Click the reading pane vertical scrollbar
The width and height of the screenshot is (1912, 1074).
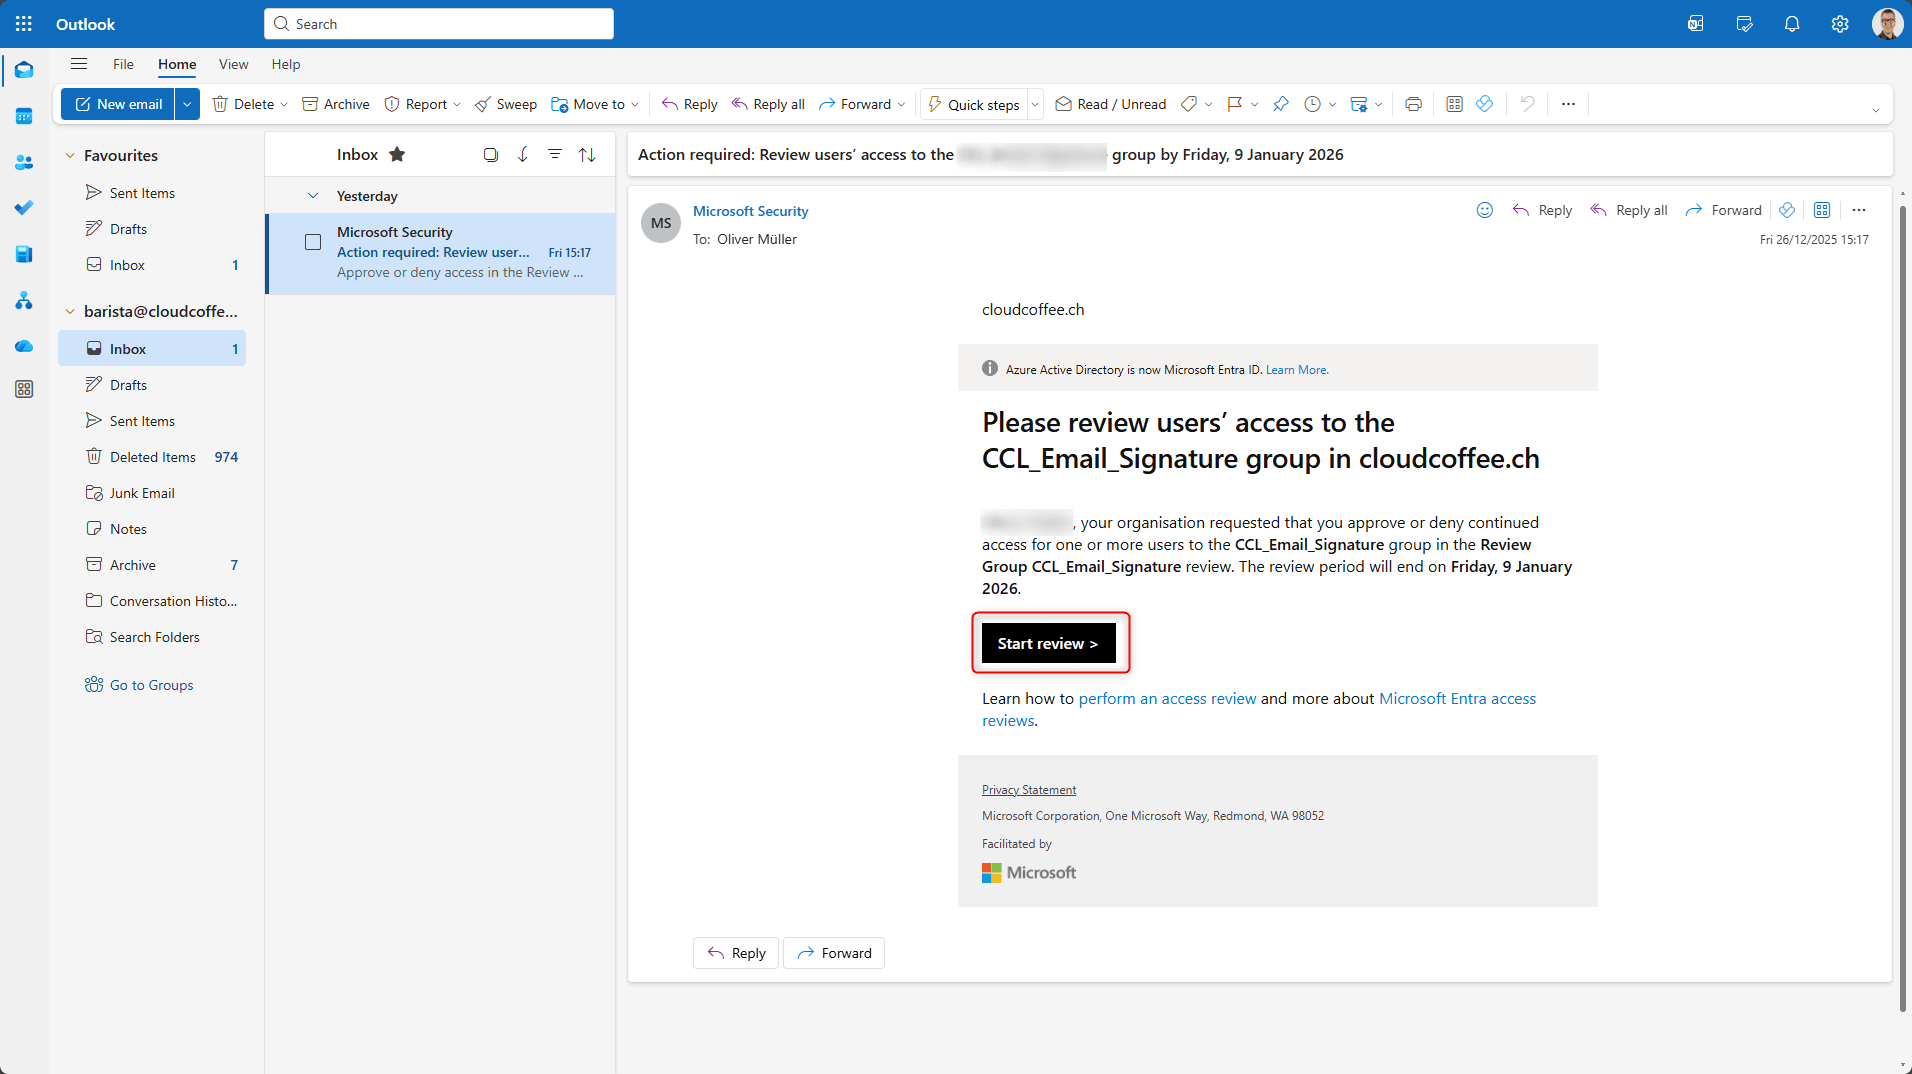(x=1902, y=600)
